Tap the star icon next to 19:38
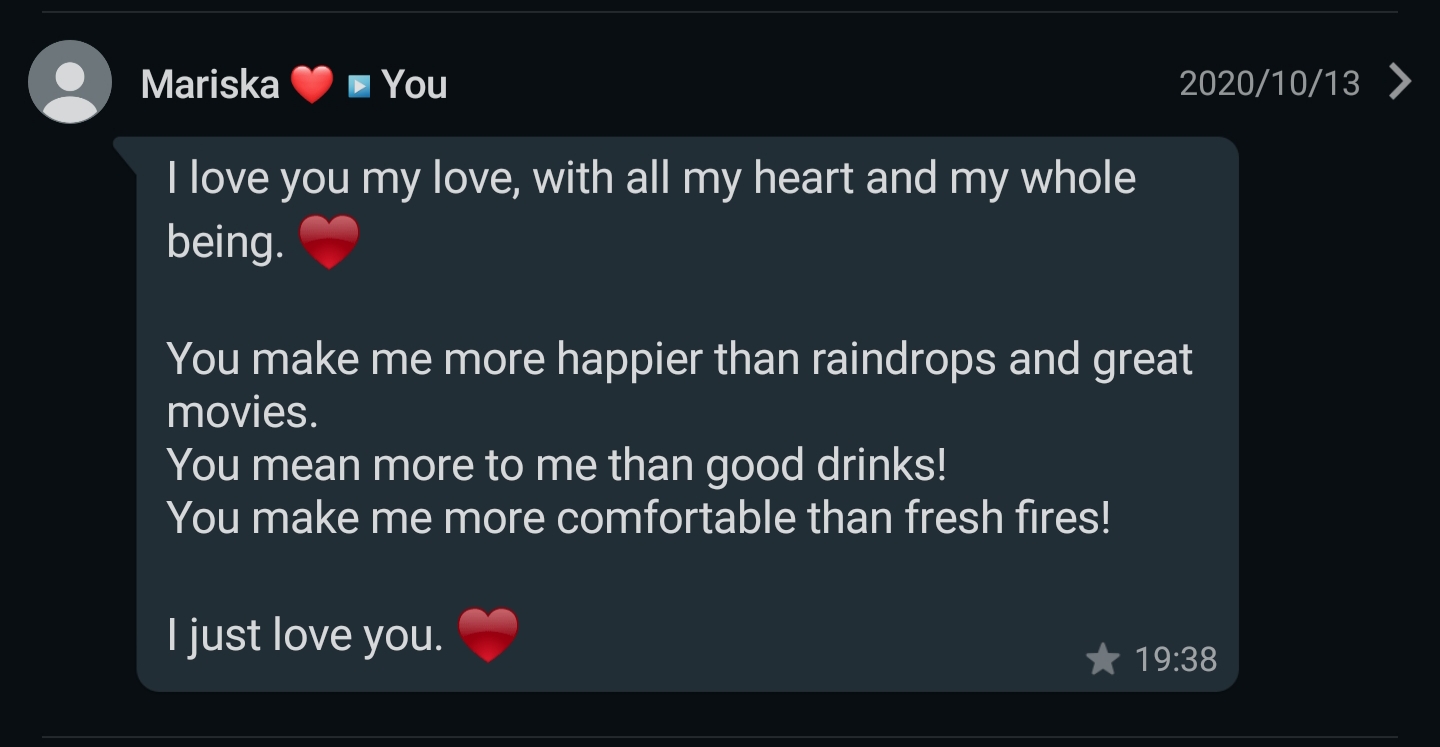1440x747 pixels. tap(1102, 659)
